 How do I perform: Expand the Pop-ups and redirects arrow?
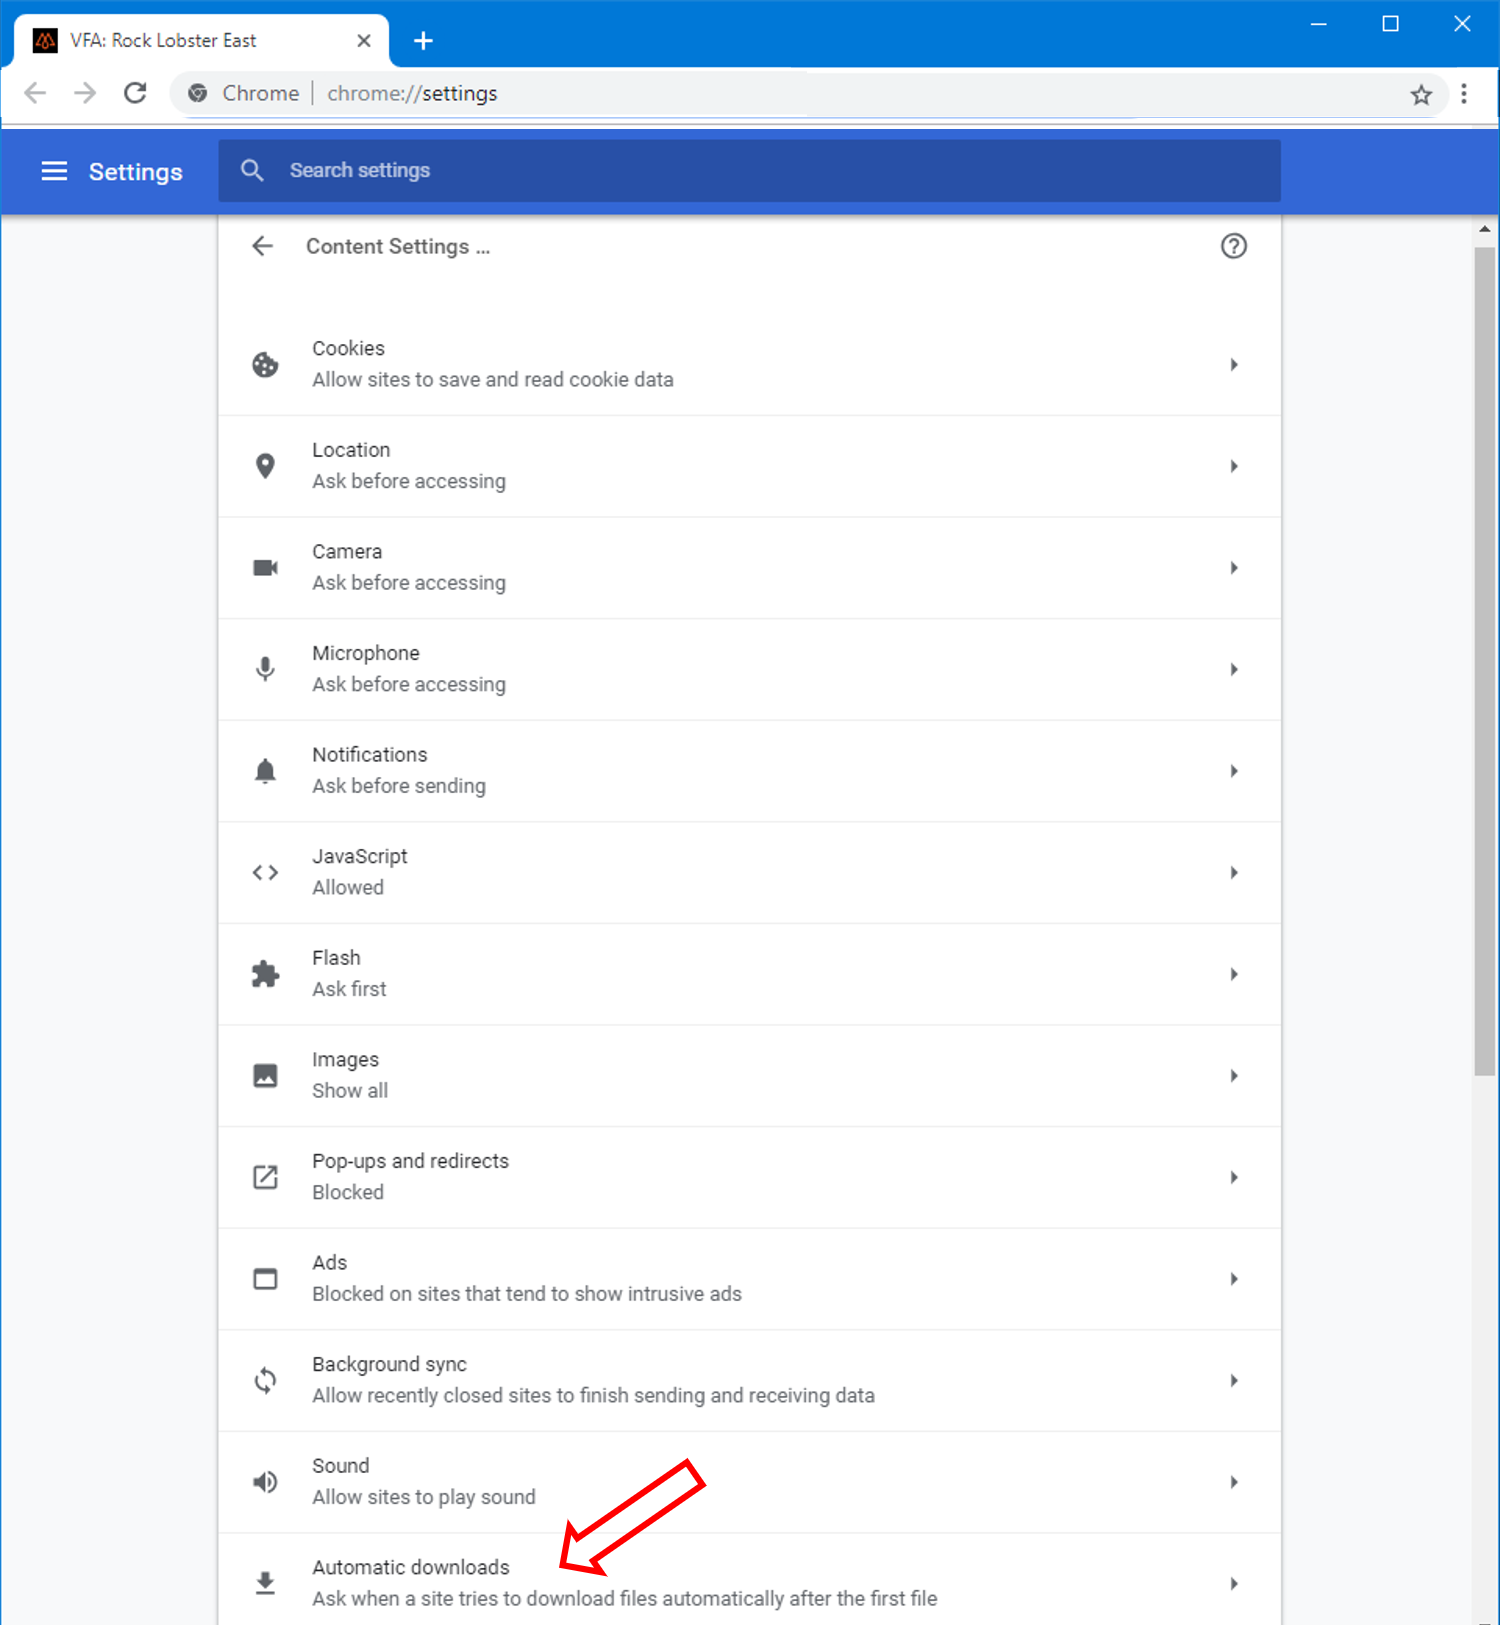[x=1234, y=1177]
